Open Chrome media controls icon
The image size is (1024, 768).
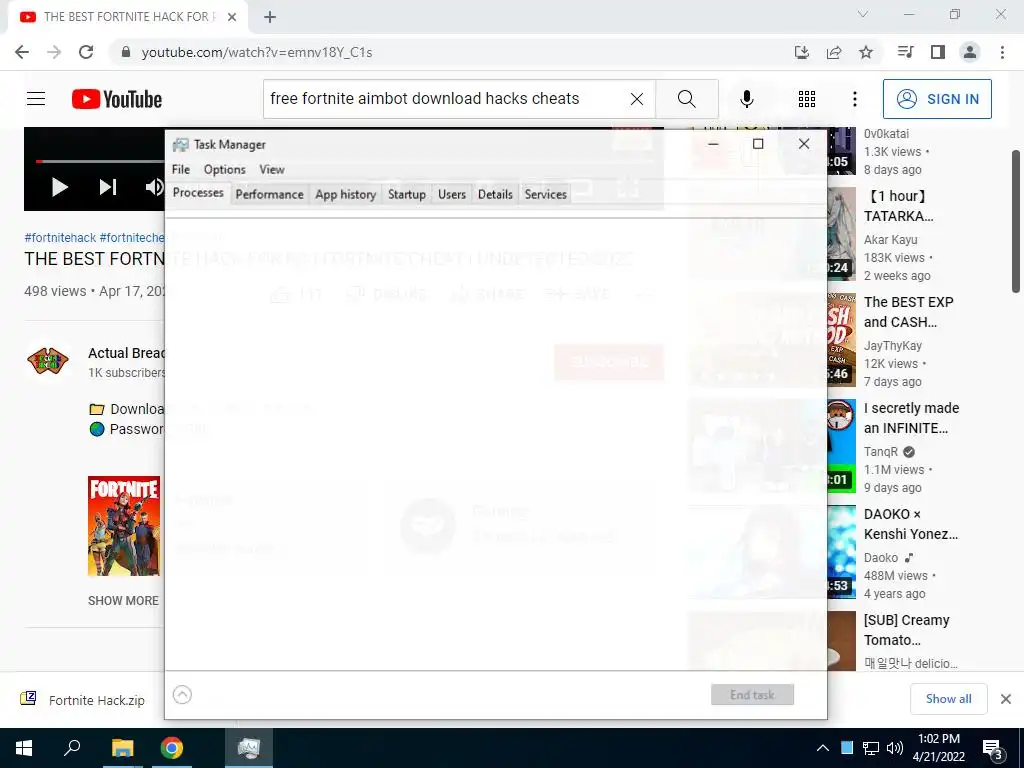(905, 52)
